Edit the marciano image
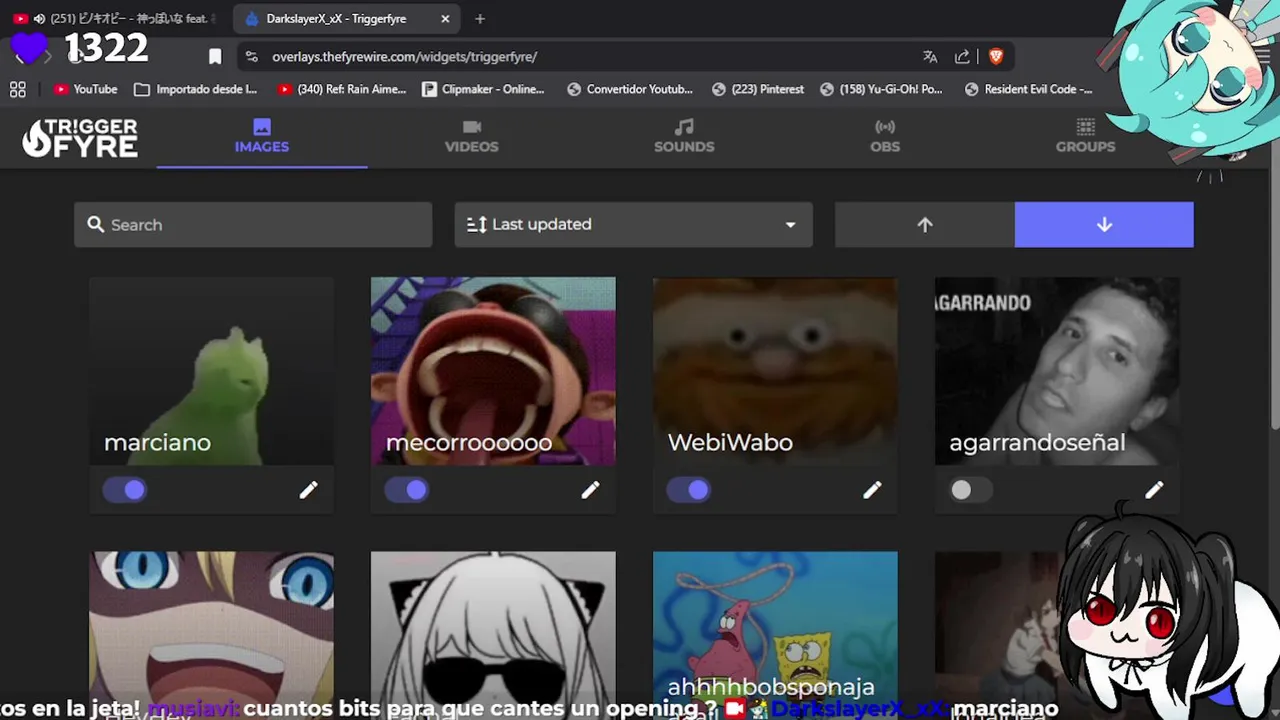Image resolution: width=1280 pixels, height=720 pixels. tap(308, 490)
